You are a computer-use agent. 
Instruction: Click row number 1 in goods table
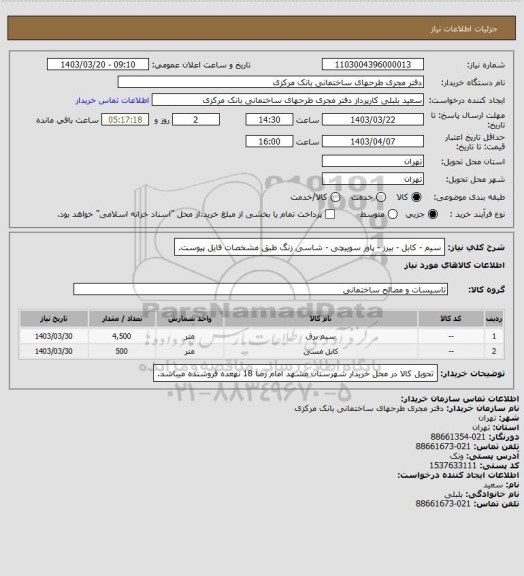[494, 336]
